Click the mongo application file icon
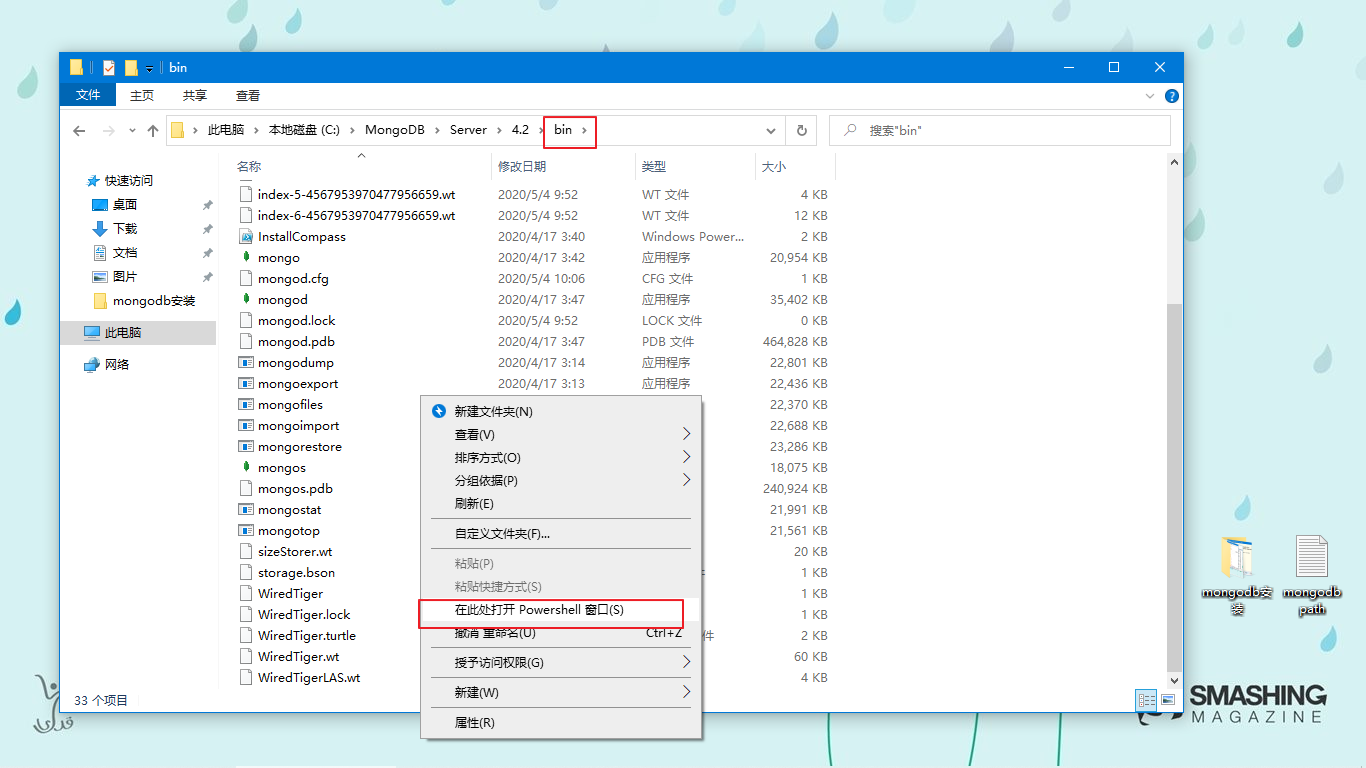Image resolution: width=1366 pixels, height=768 pixels. tap(247, 257)
